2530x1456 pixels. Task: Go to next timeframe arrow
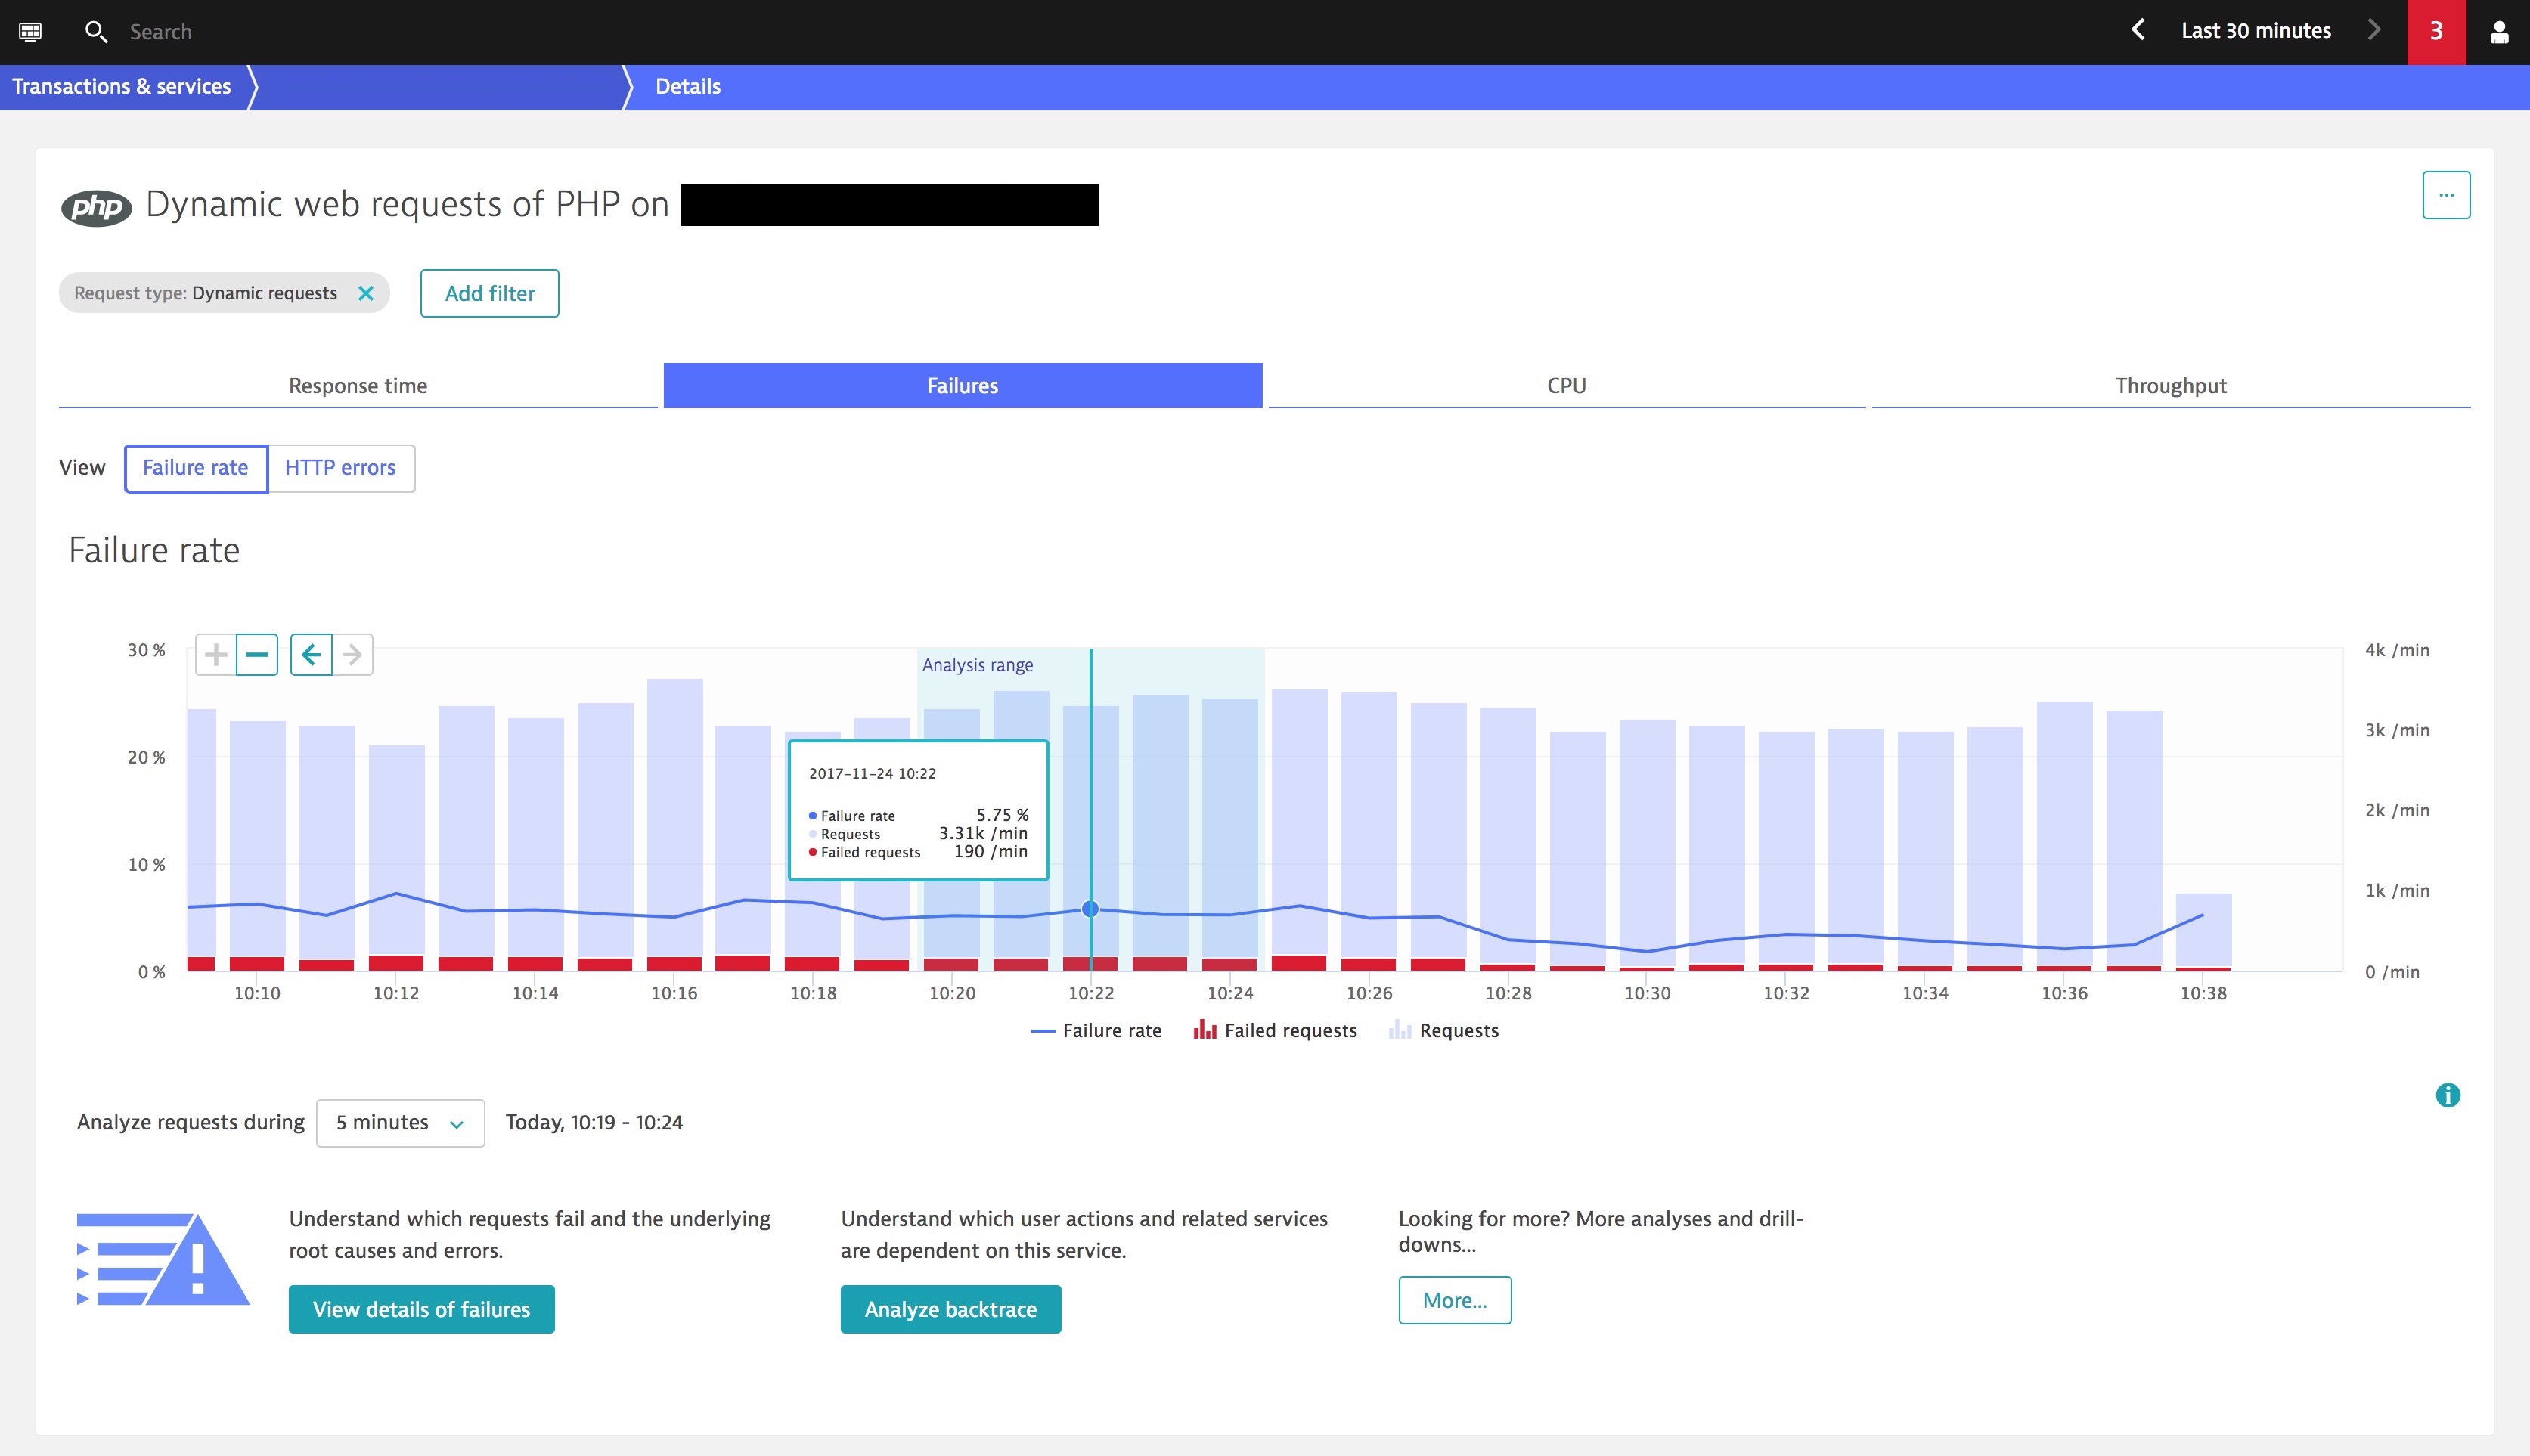click(2375, 30)
